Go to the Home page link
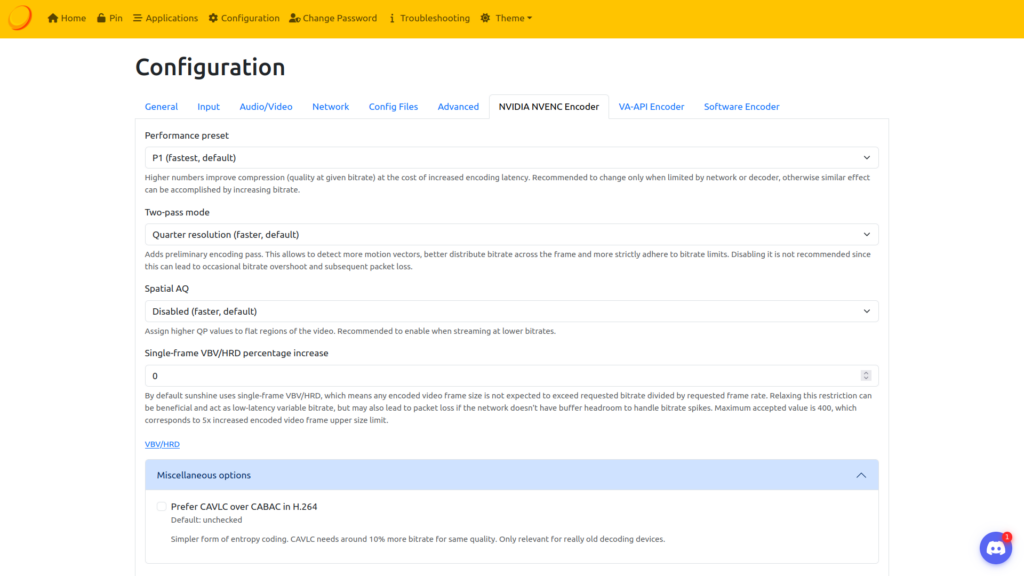Image resolution: width=1024 pixels, height=576 pixels. (67, 18)
